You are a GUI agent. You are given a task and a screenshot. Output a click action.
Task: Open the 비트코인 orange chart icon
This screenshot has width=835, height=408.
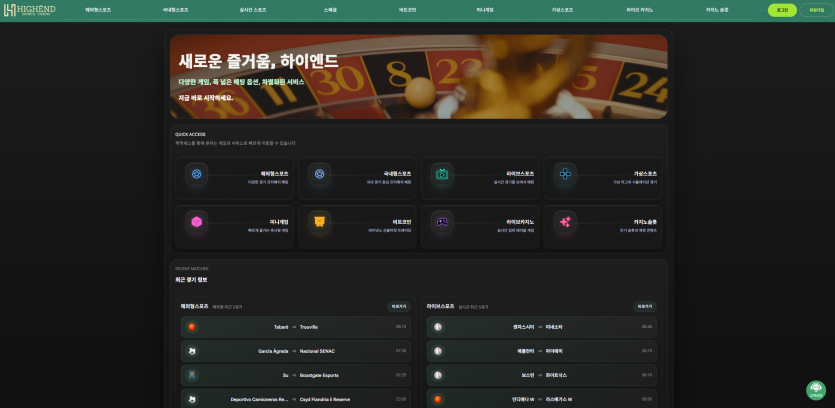[x=320, y=222]
